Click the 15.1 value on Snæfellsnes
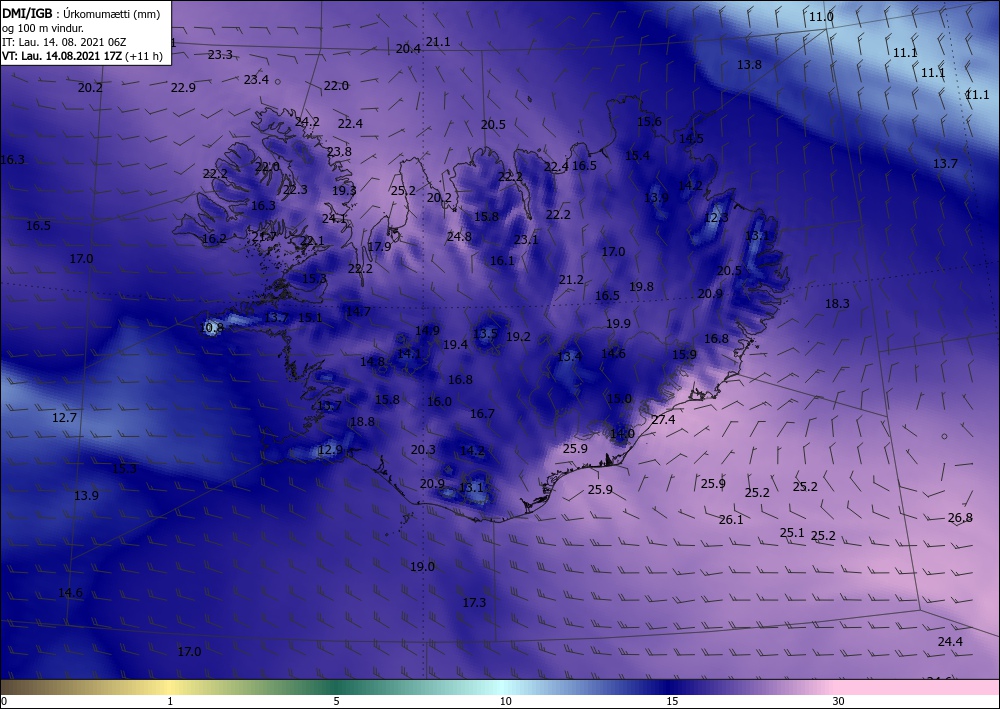 point(310,317)
